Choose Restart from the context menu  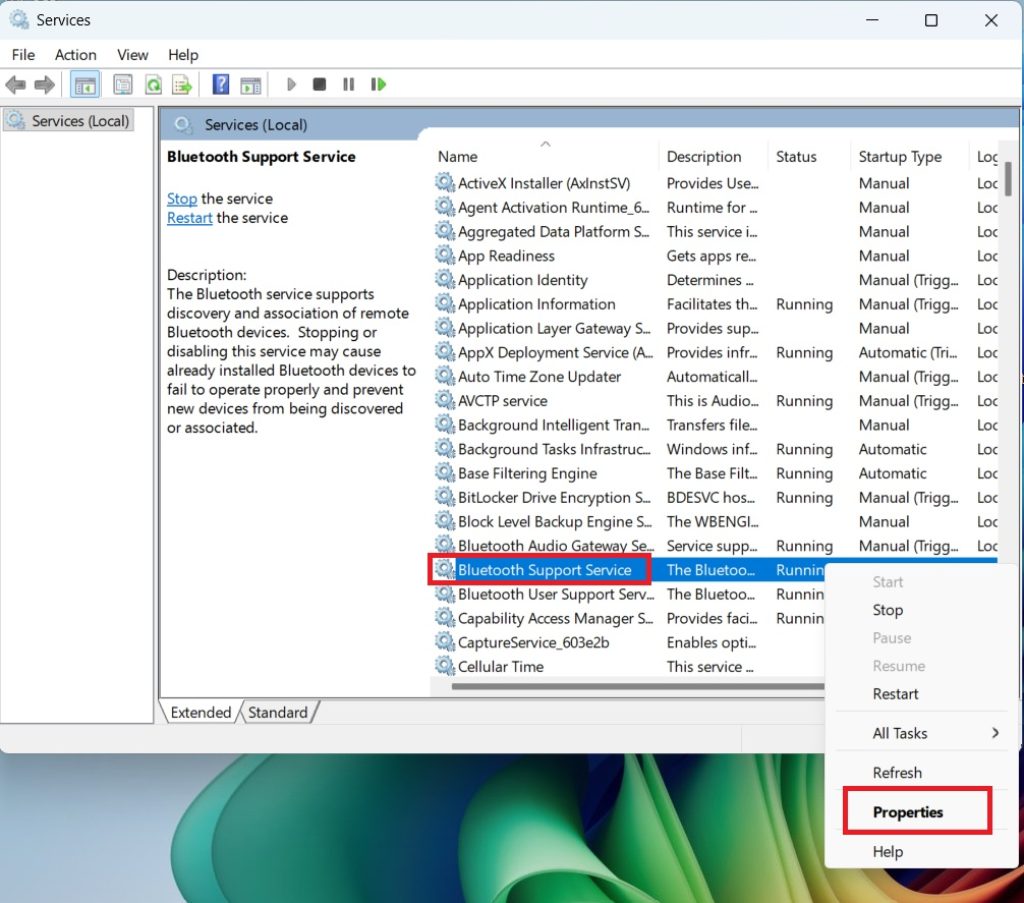(921, 693)
